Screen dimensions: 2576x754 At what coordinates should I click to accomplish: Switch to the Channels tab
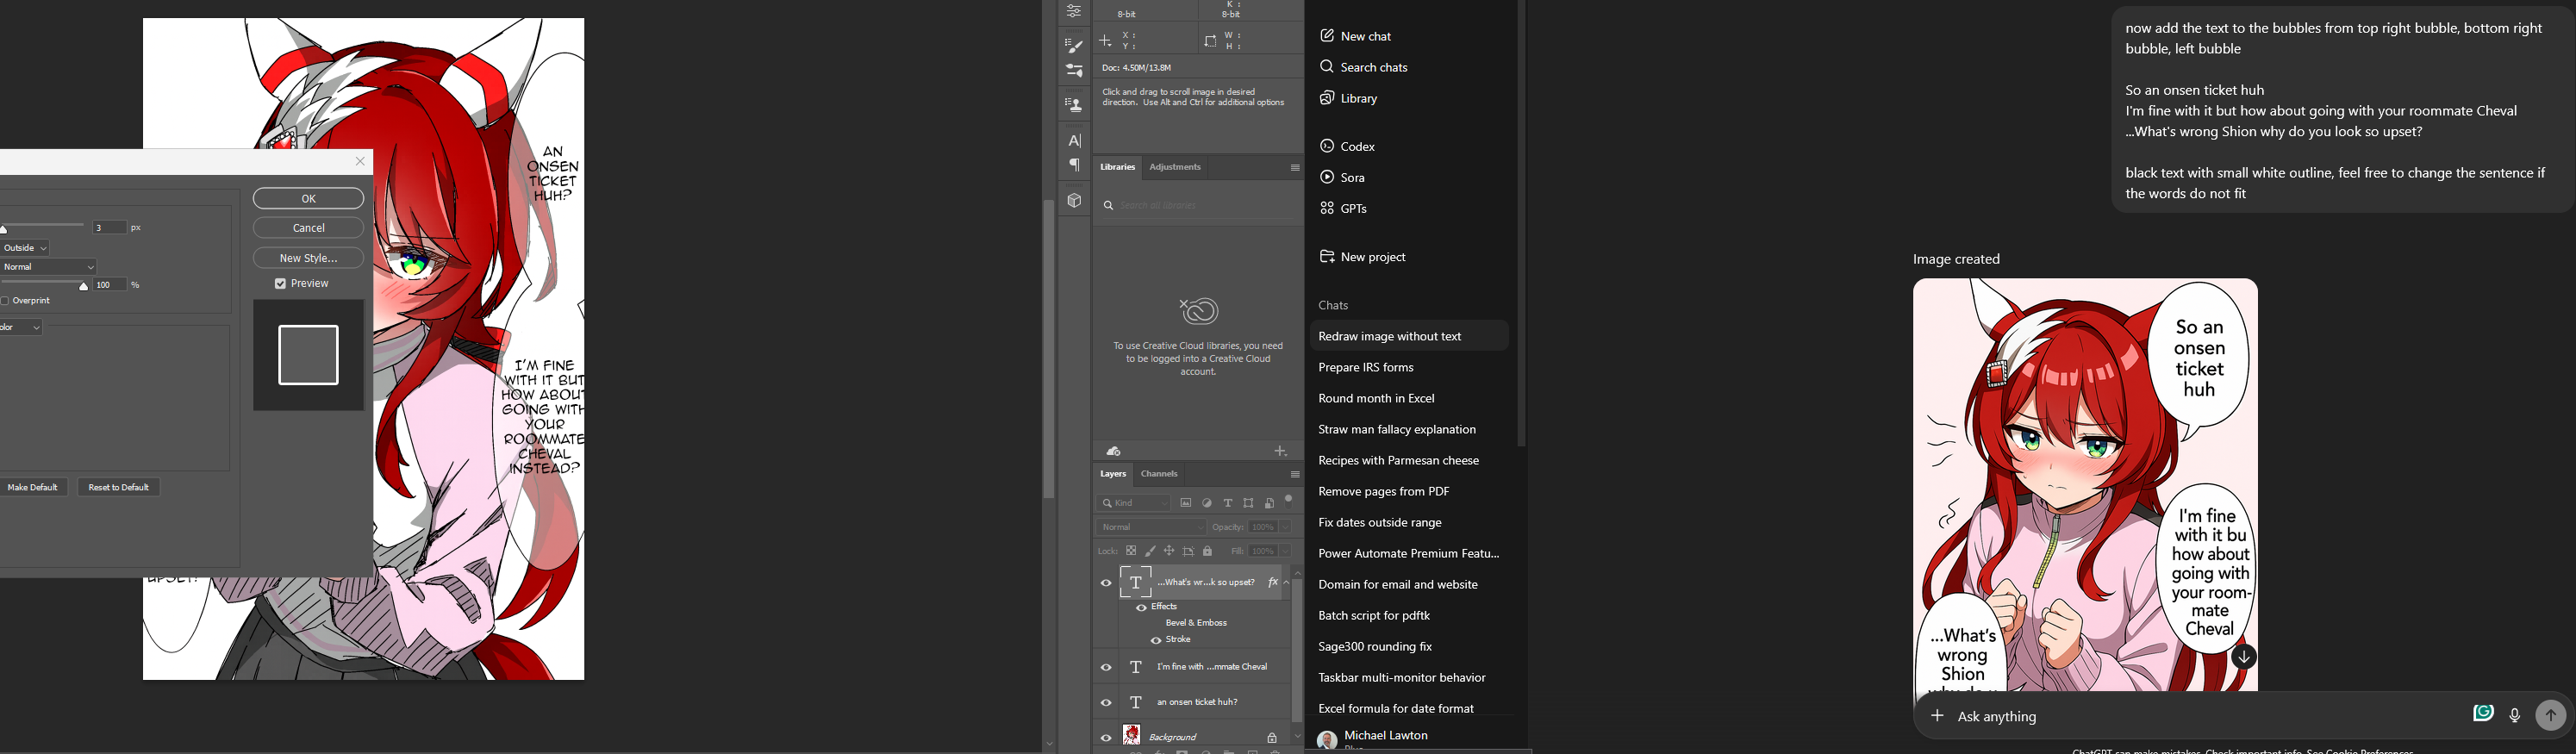pyautogui.click(x=1159, y=474)
